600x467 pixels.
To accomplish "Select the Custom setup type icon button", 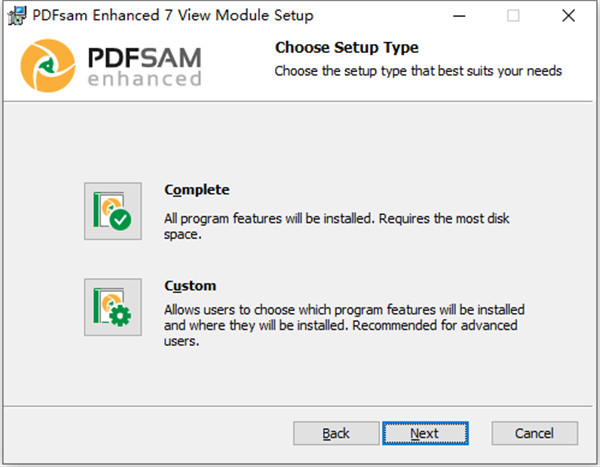I will tap(113, 306).
